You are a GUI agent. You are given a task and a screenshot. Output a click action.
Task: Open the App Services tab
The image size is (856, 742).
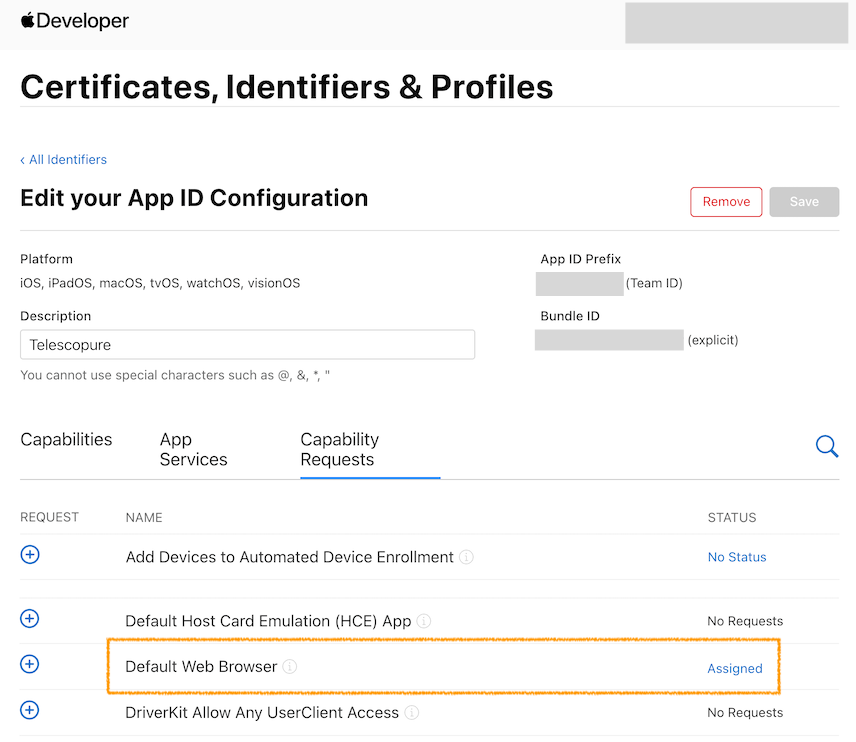[193, 450]
